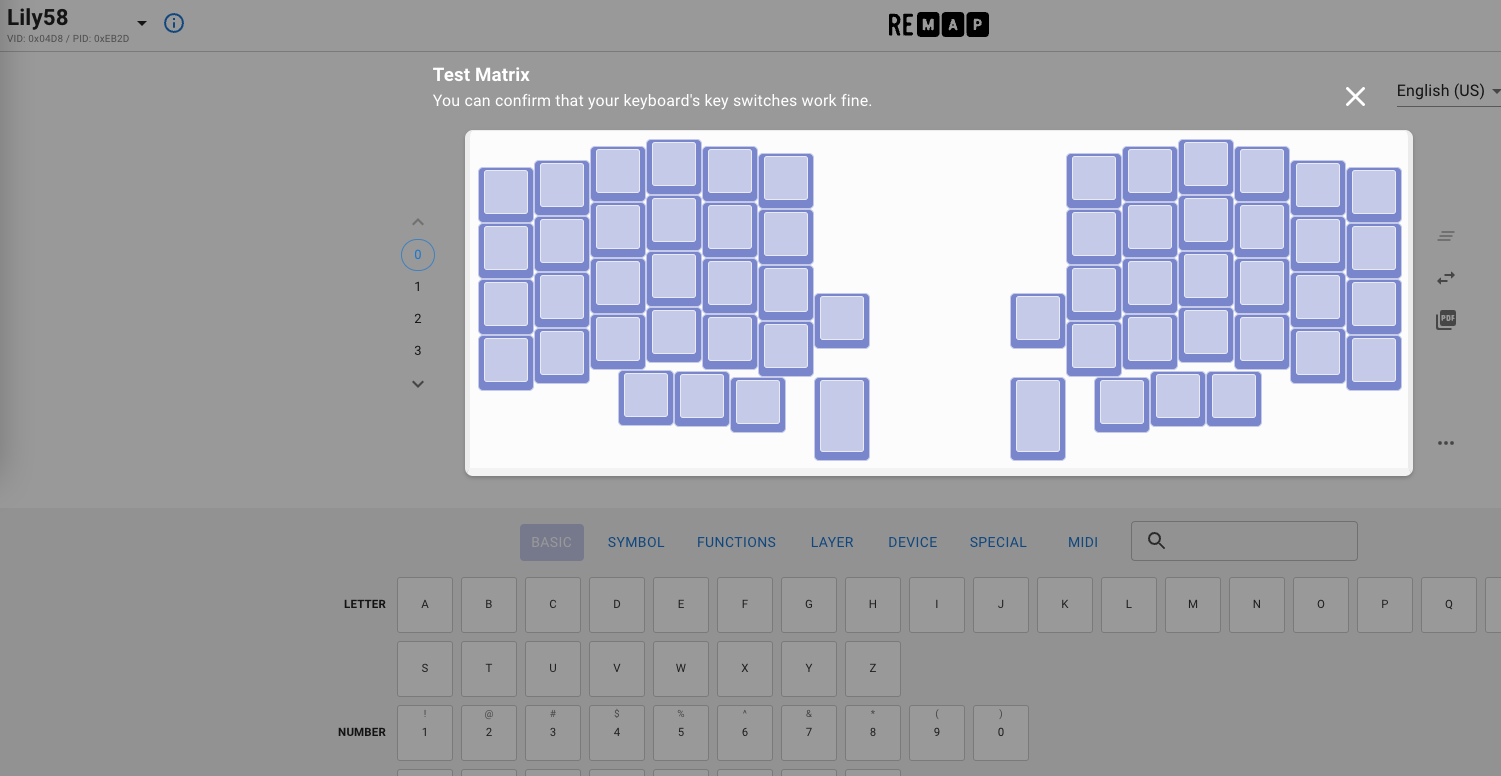
Task: Open keyboard info icon next to Lily58
Action: point(174,23)
